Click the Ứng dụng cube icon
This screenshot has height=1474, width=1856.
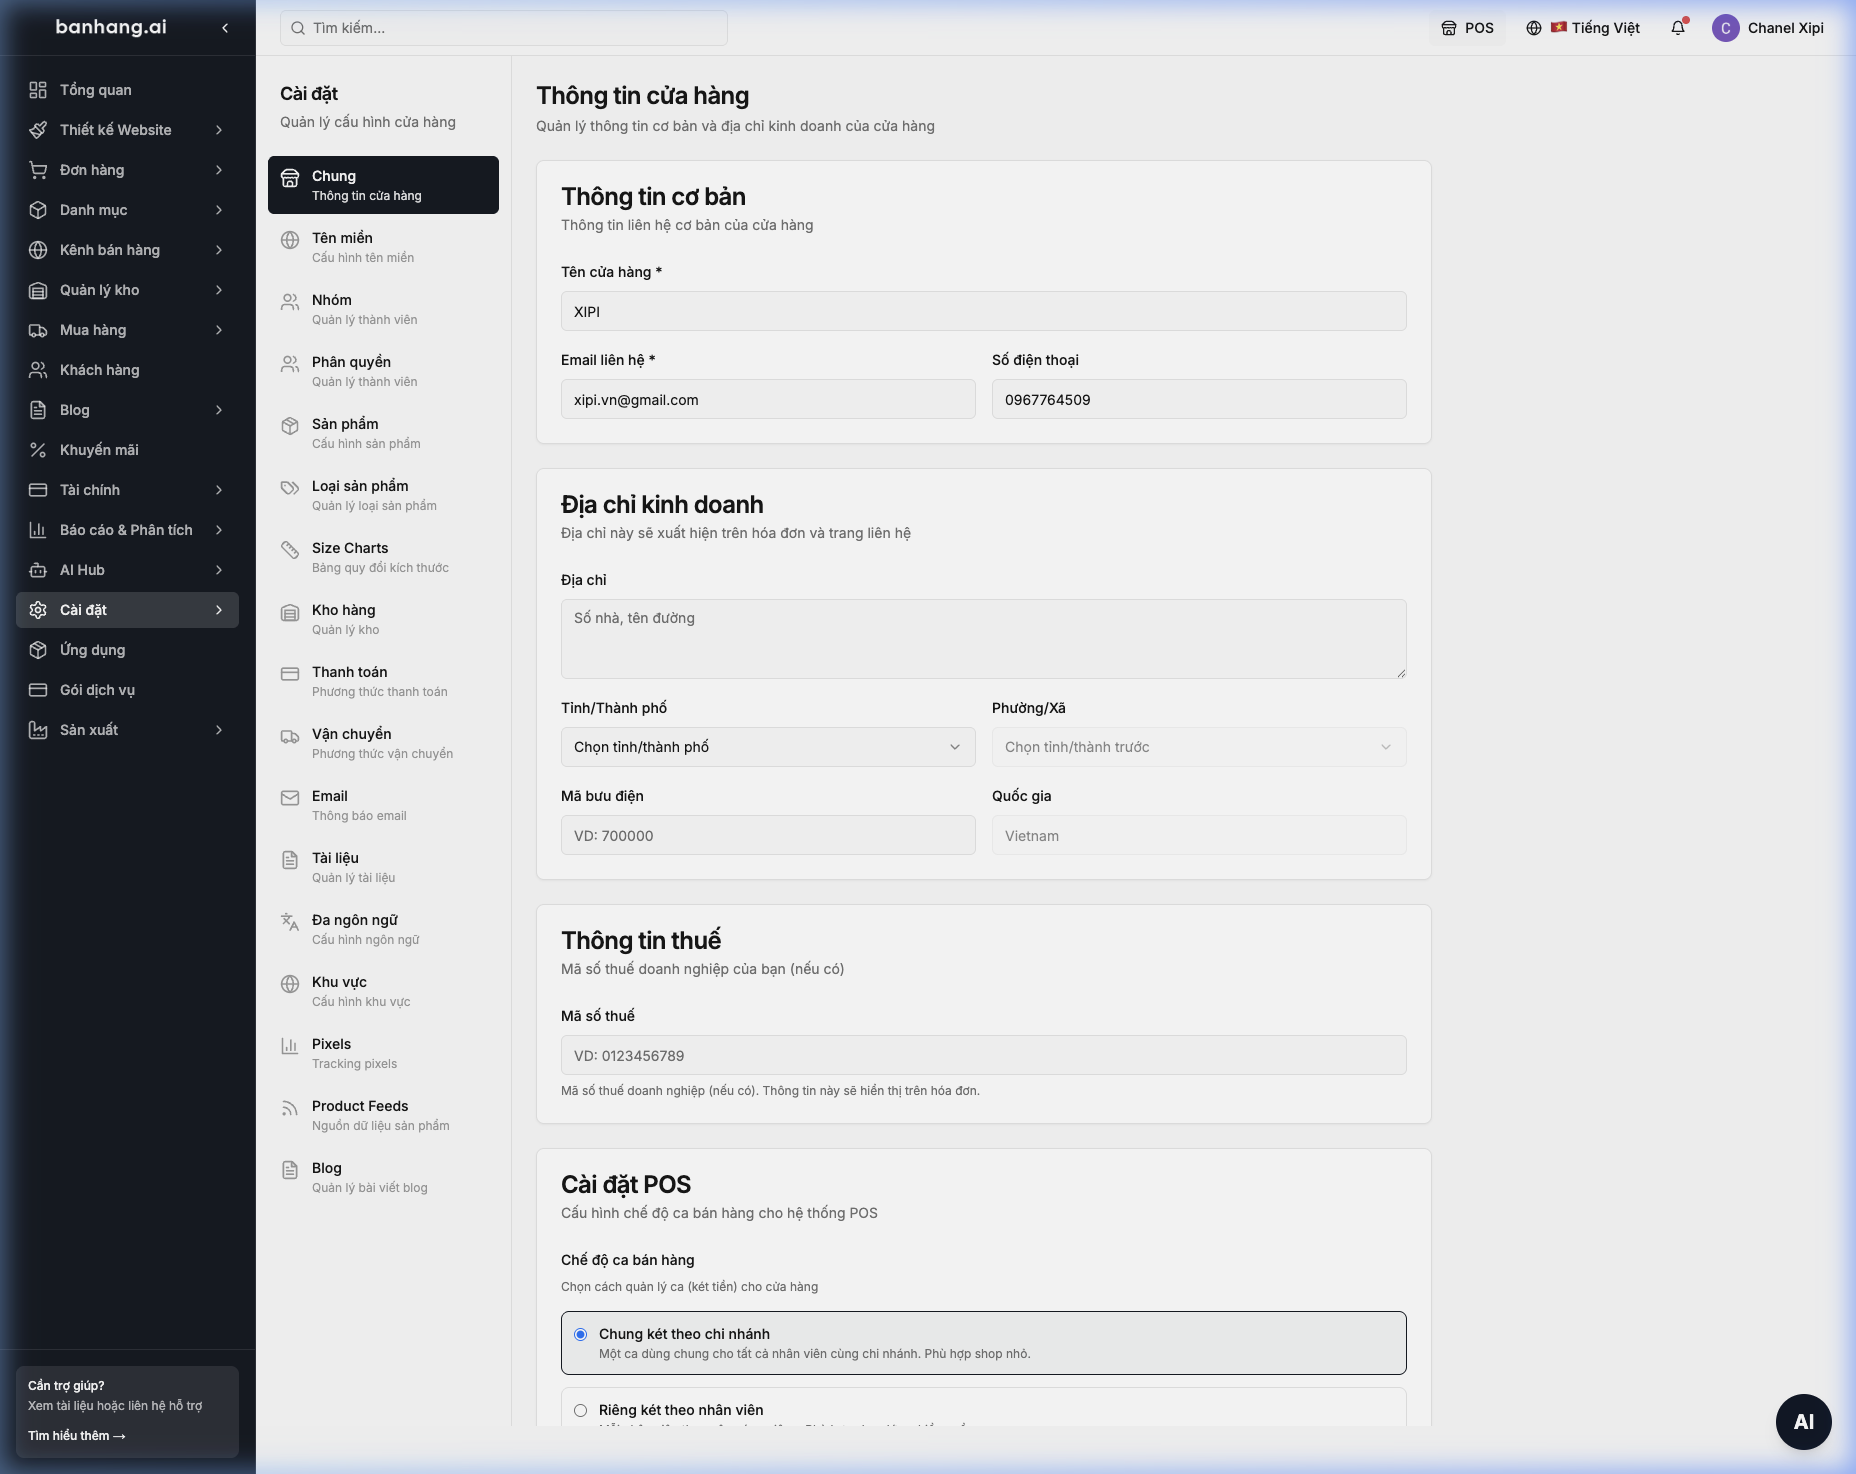pos(38,650)
